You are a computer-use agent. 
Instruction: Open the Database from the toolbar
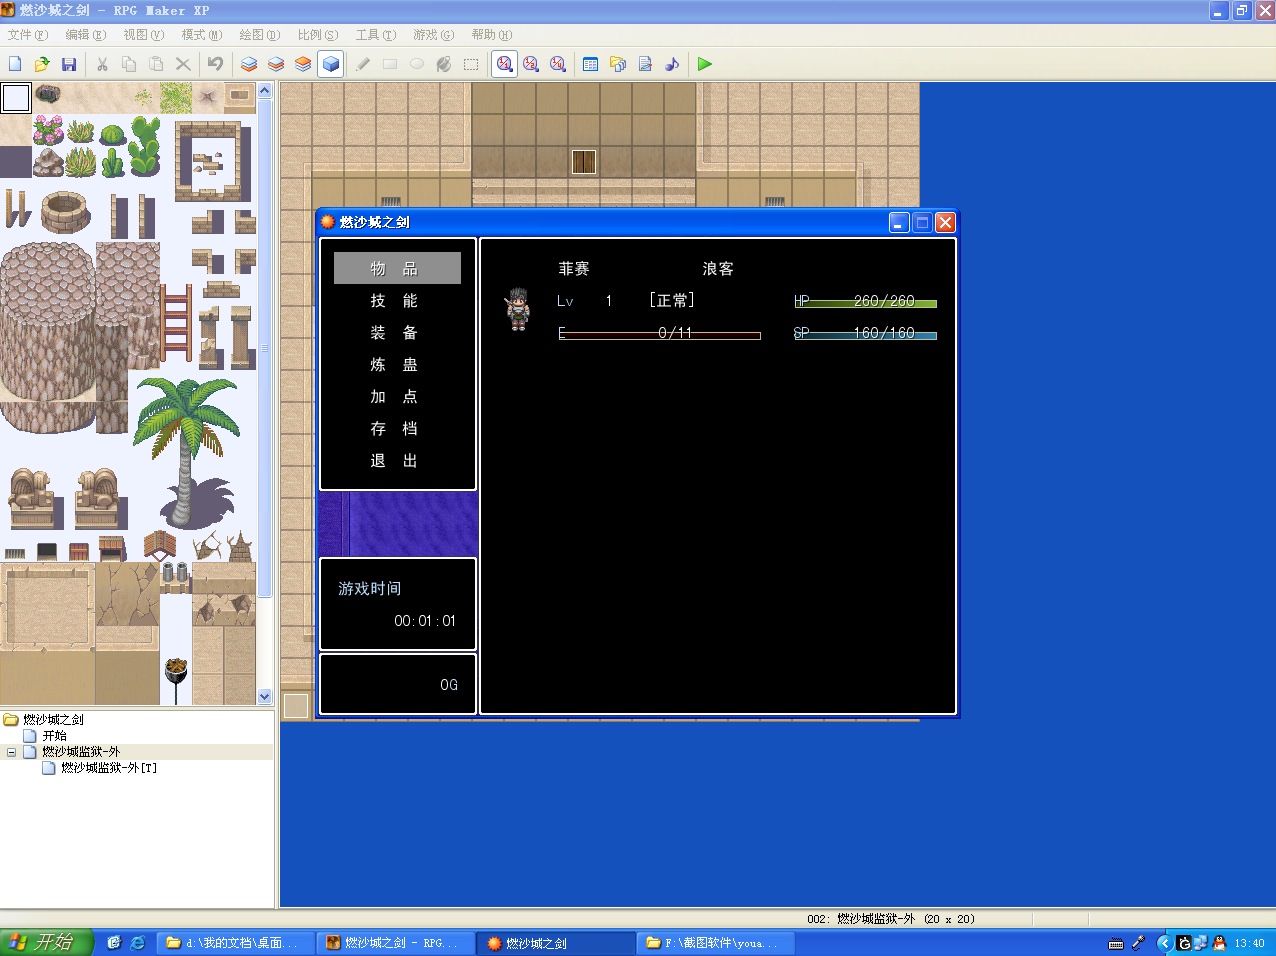click(x=591, y=64)
